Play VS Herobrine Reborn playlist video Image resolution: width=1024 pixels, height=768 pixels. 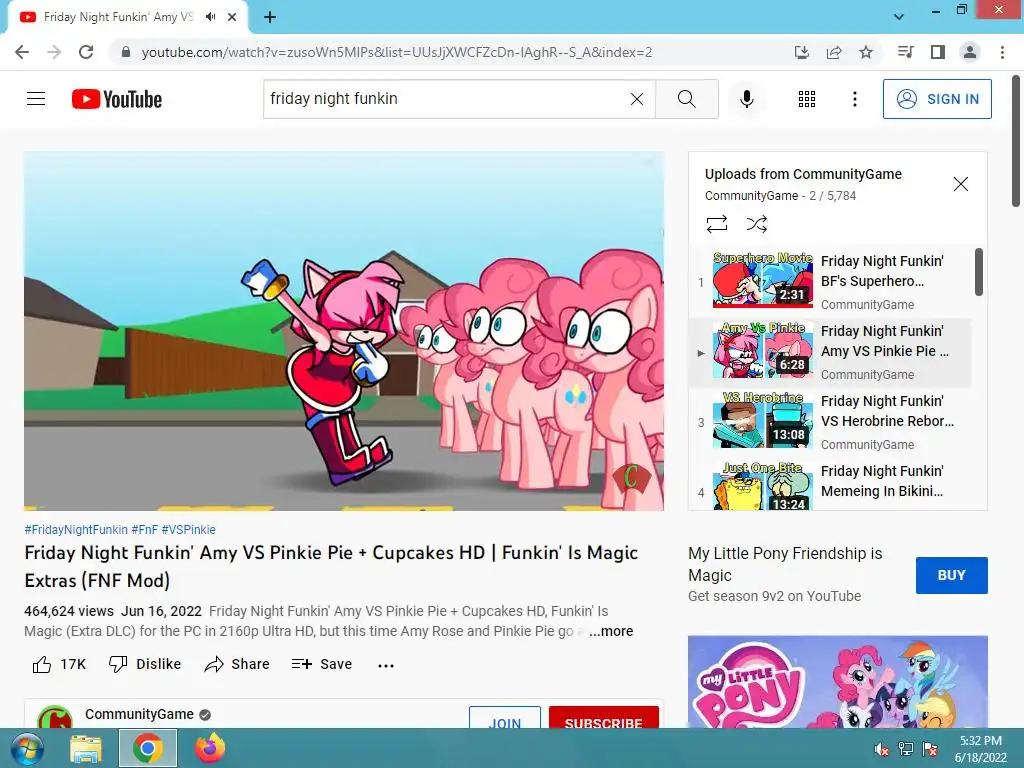click(831, 422)
